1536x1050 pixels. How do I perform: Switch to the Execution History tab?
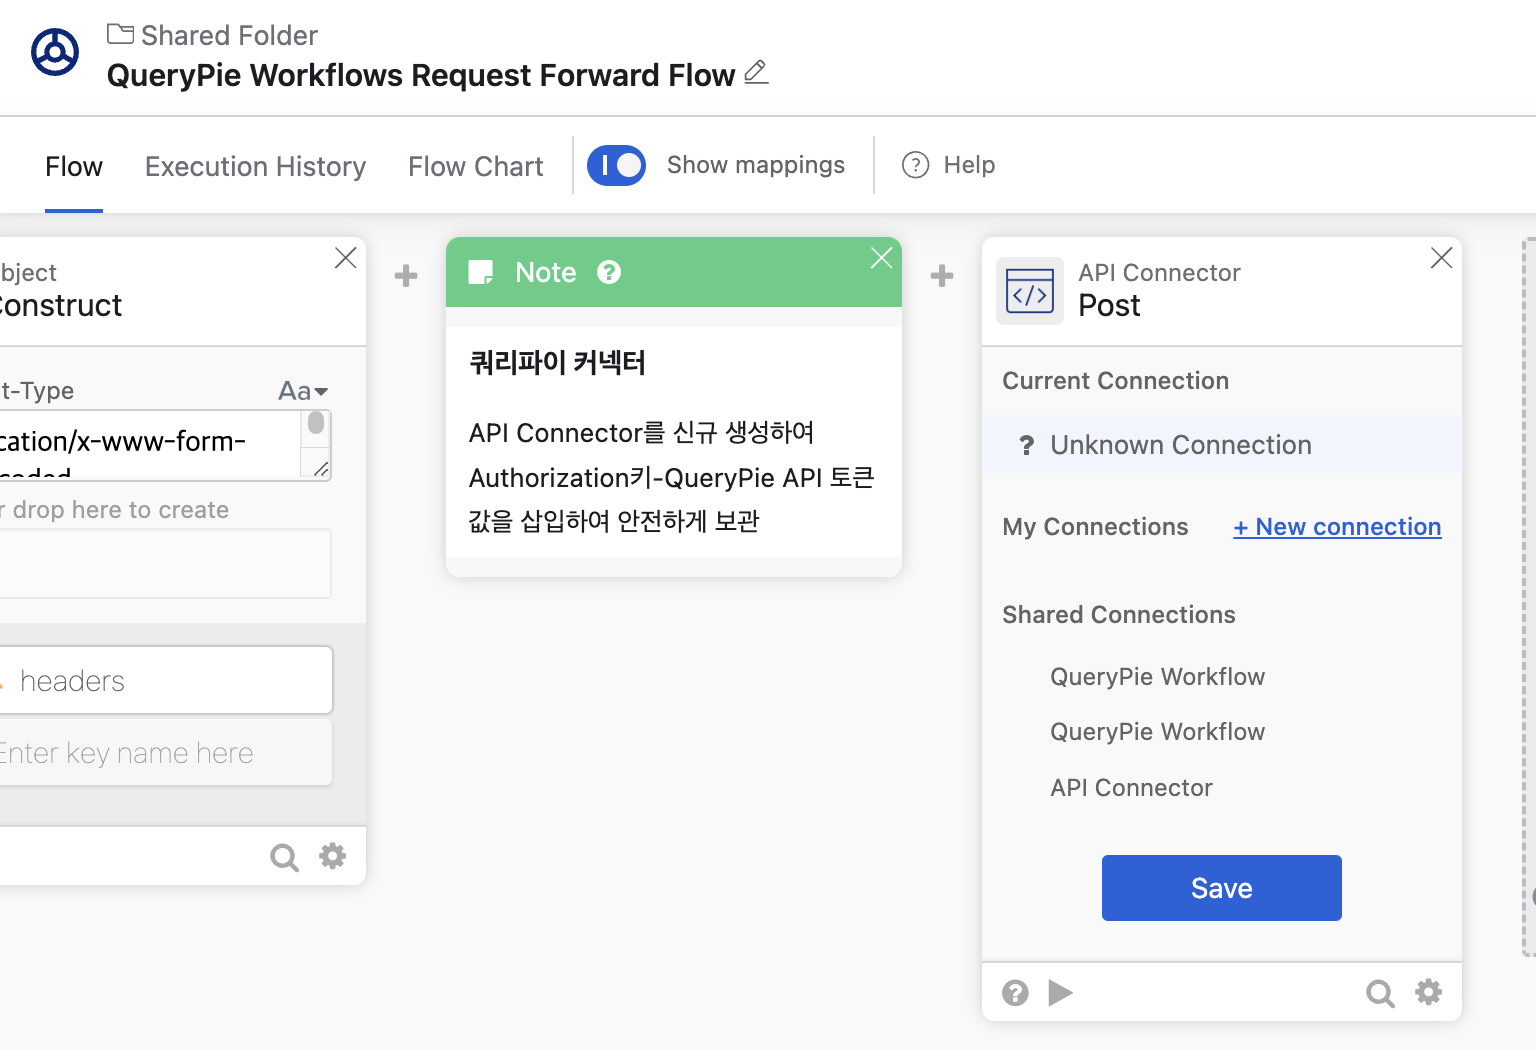click(255, 166)
